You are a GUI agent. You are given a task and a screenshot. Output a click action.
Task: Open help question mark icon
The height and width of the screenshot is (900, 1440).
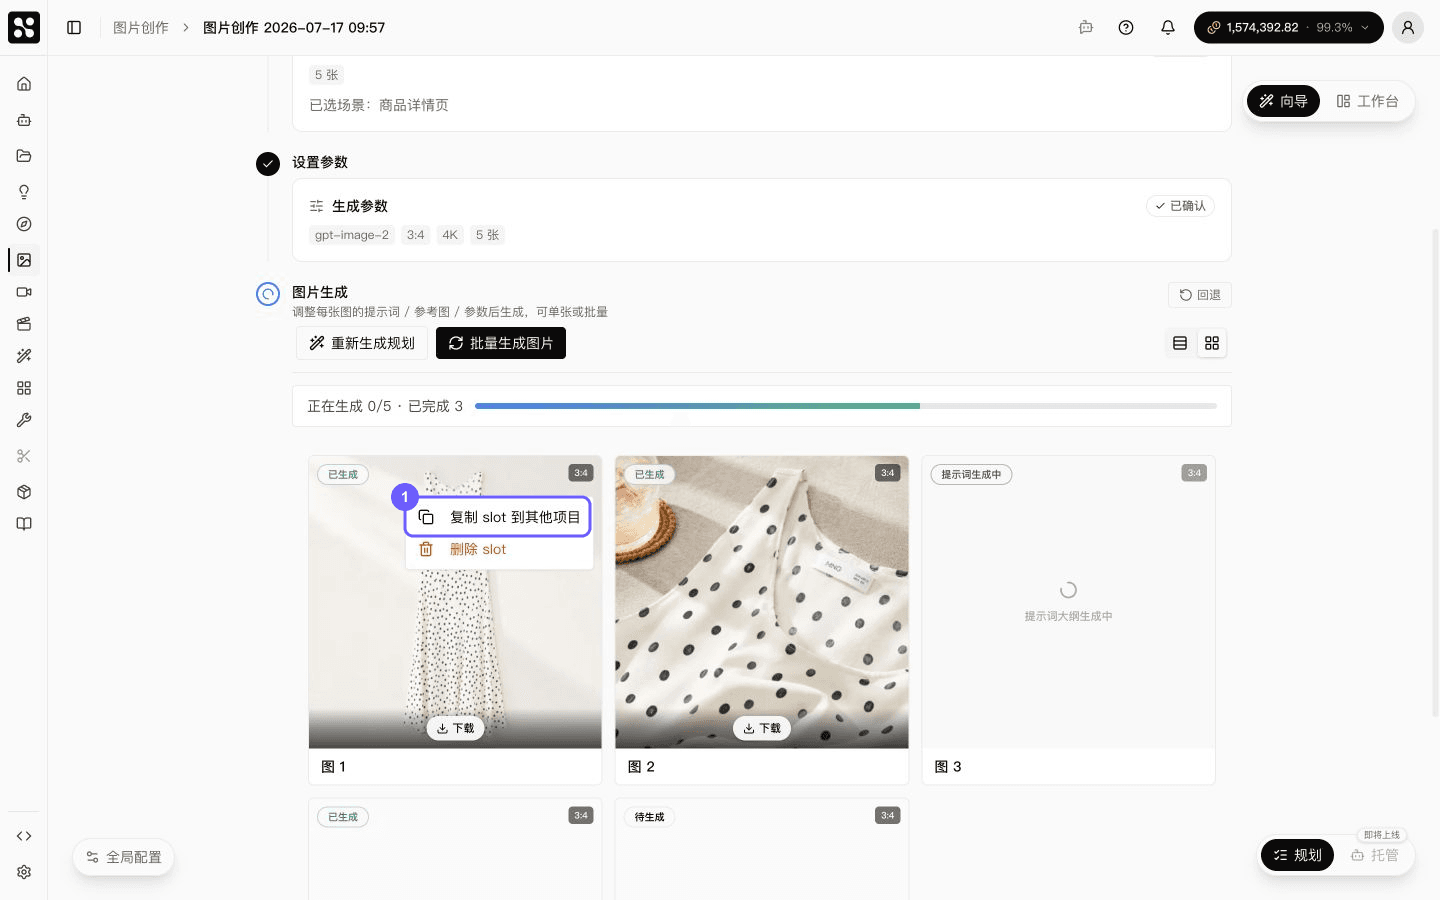(x=1126, y=27)
